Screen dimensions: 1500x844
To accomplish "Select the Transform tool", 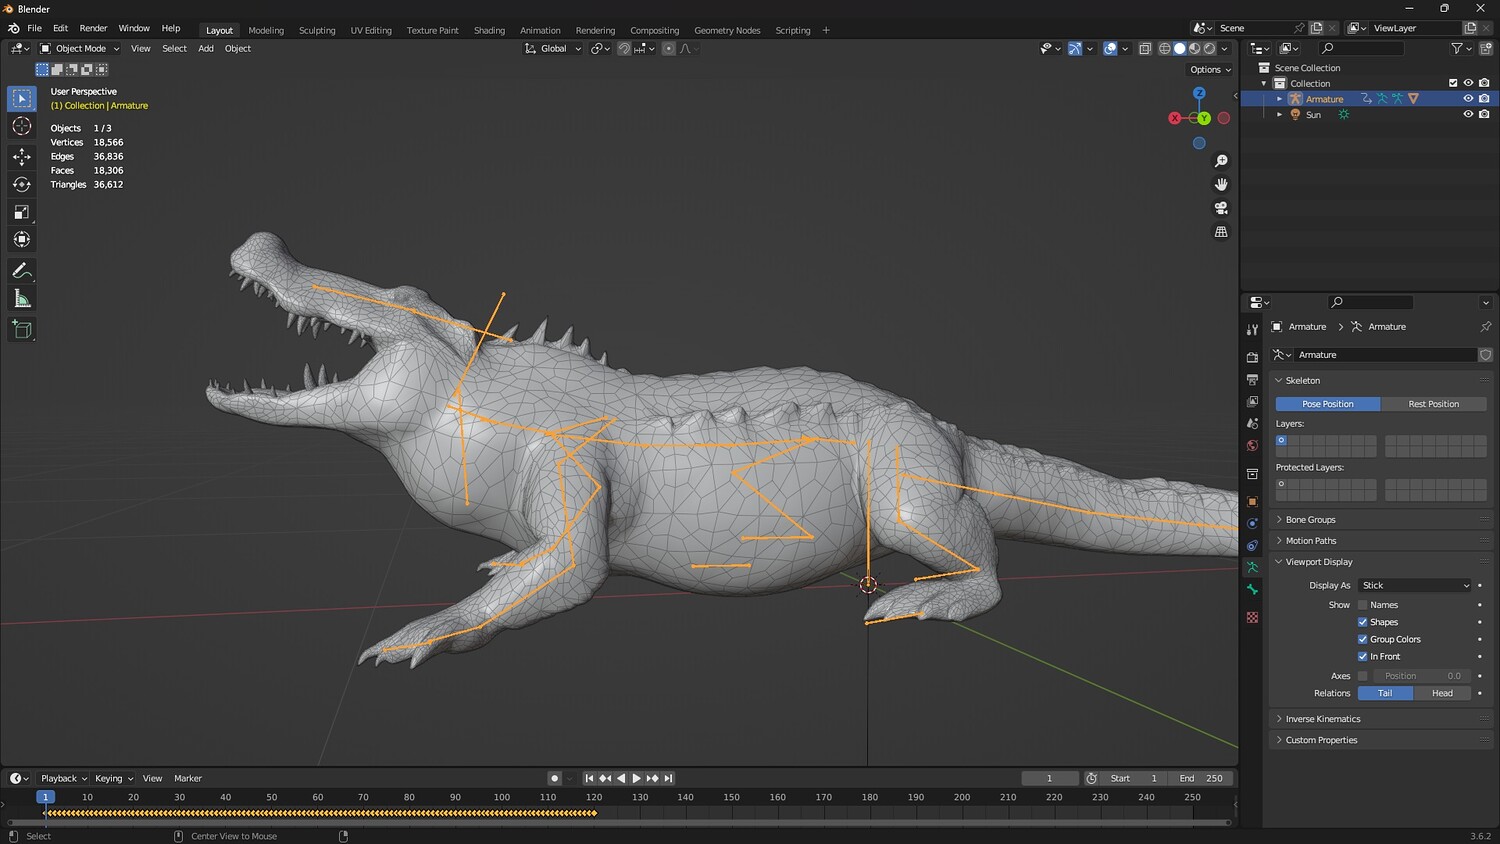I will [22, 239].
